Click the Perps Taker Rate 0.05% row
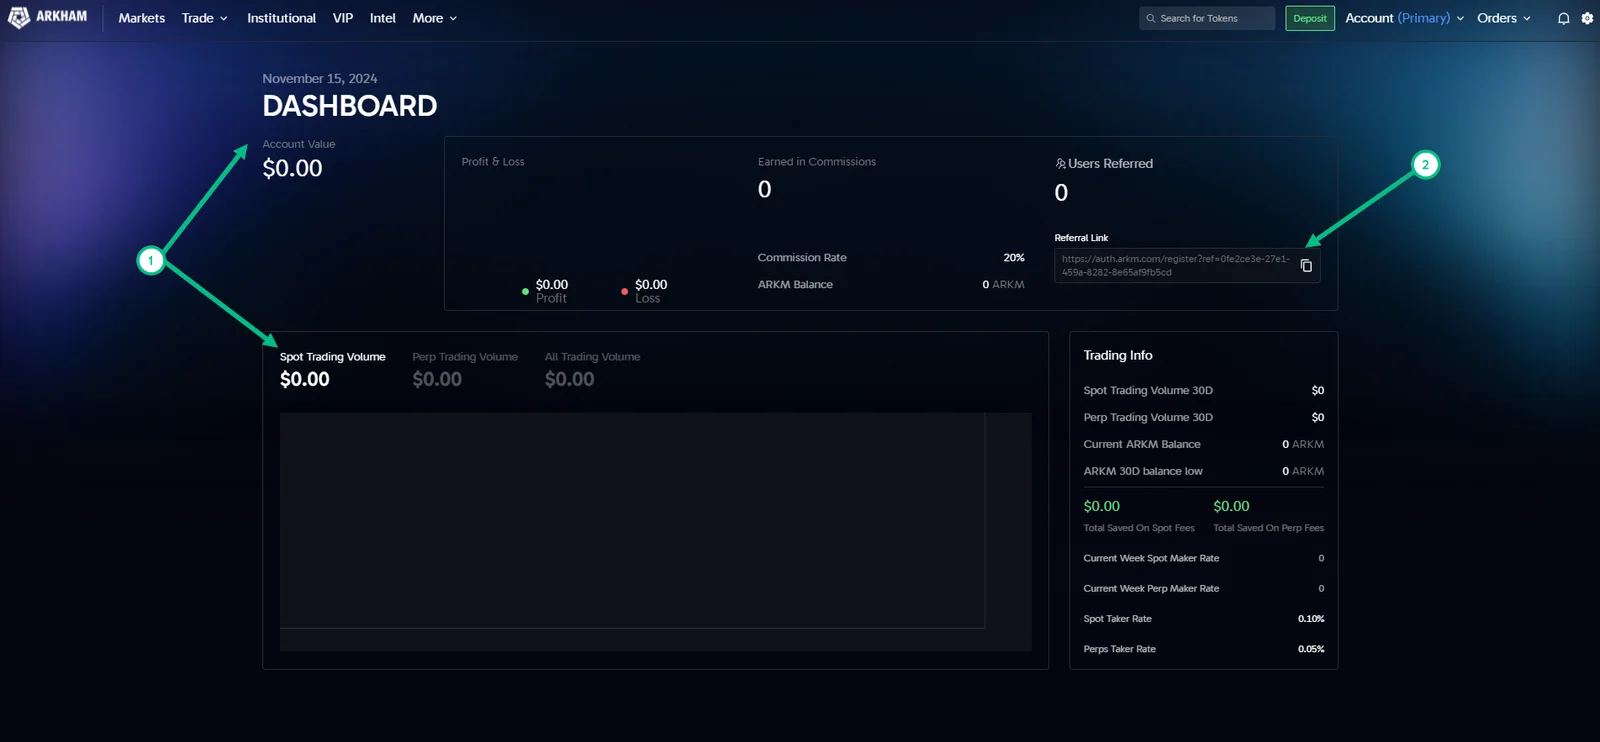This screenshot has height=742, width=1600. 1204,648
